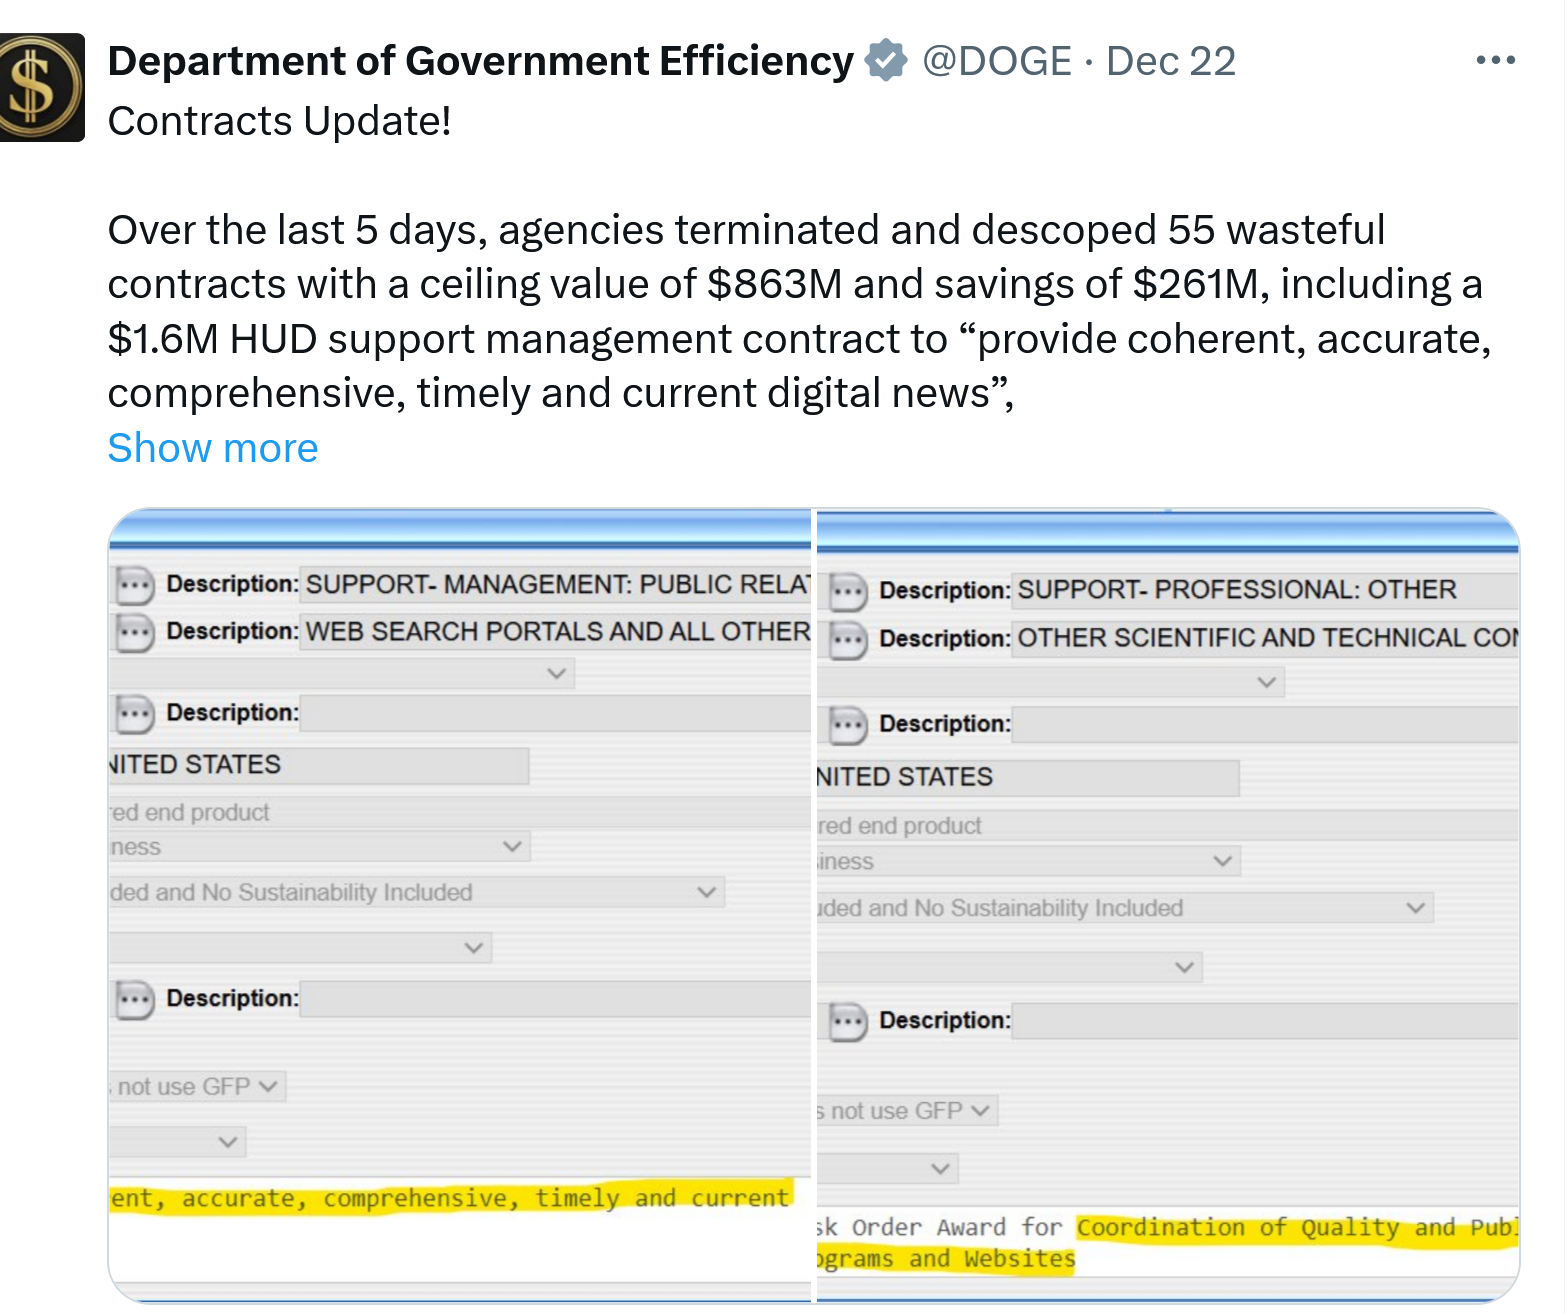The width and height of the screenshot is (1565, 1314).
Task: Open right 'not use GFP' dropdown
Action: 980,1111
